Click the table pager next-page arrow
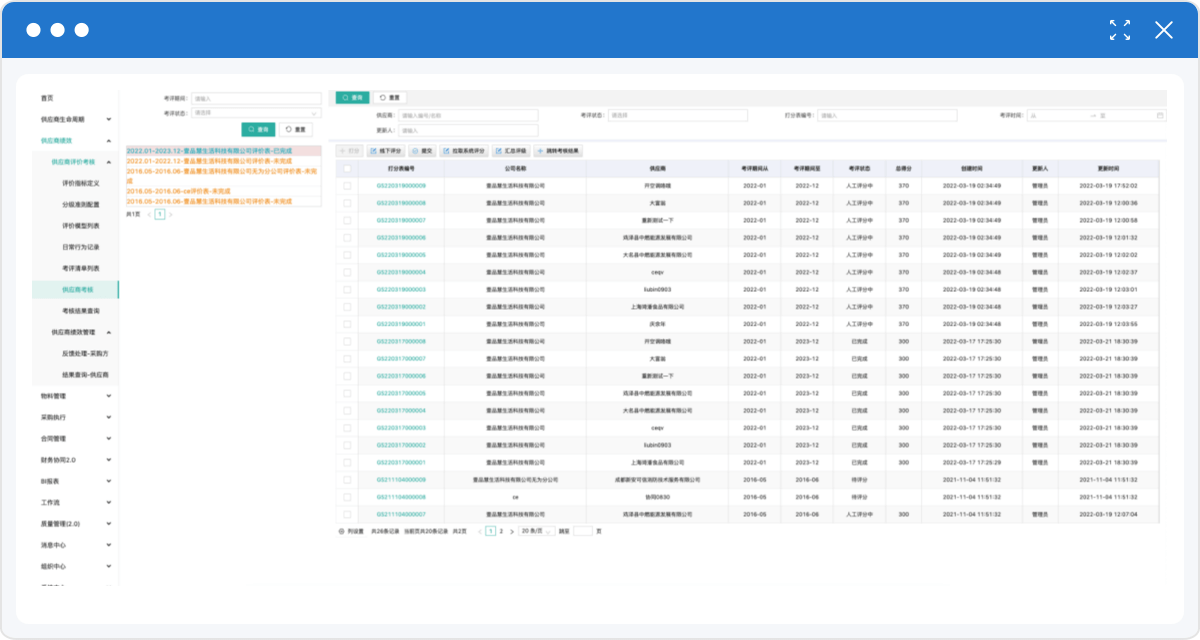Viewport: 1200px width, 640px height. [x=512, y=531]
